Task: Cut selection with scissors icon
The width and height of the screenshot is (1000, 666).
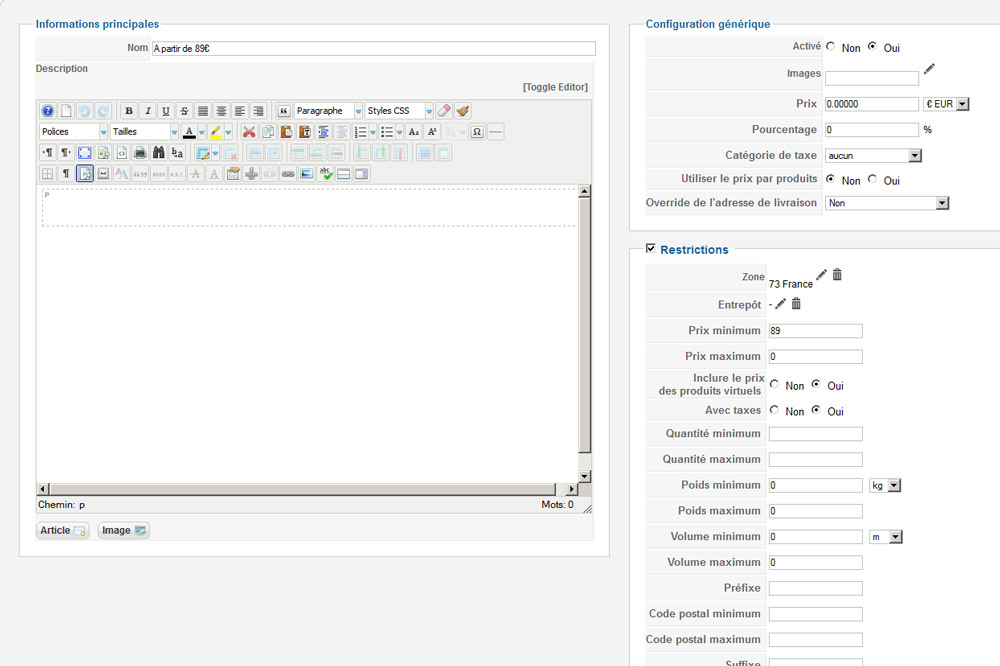Action: pos(249,132)
